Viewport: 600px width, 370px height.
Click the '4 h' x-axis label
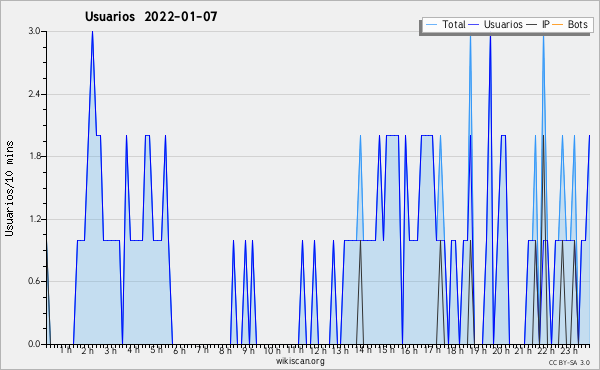point(133,350)
